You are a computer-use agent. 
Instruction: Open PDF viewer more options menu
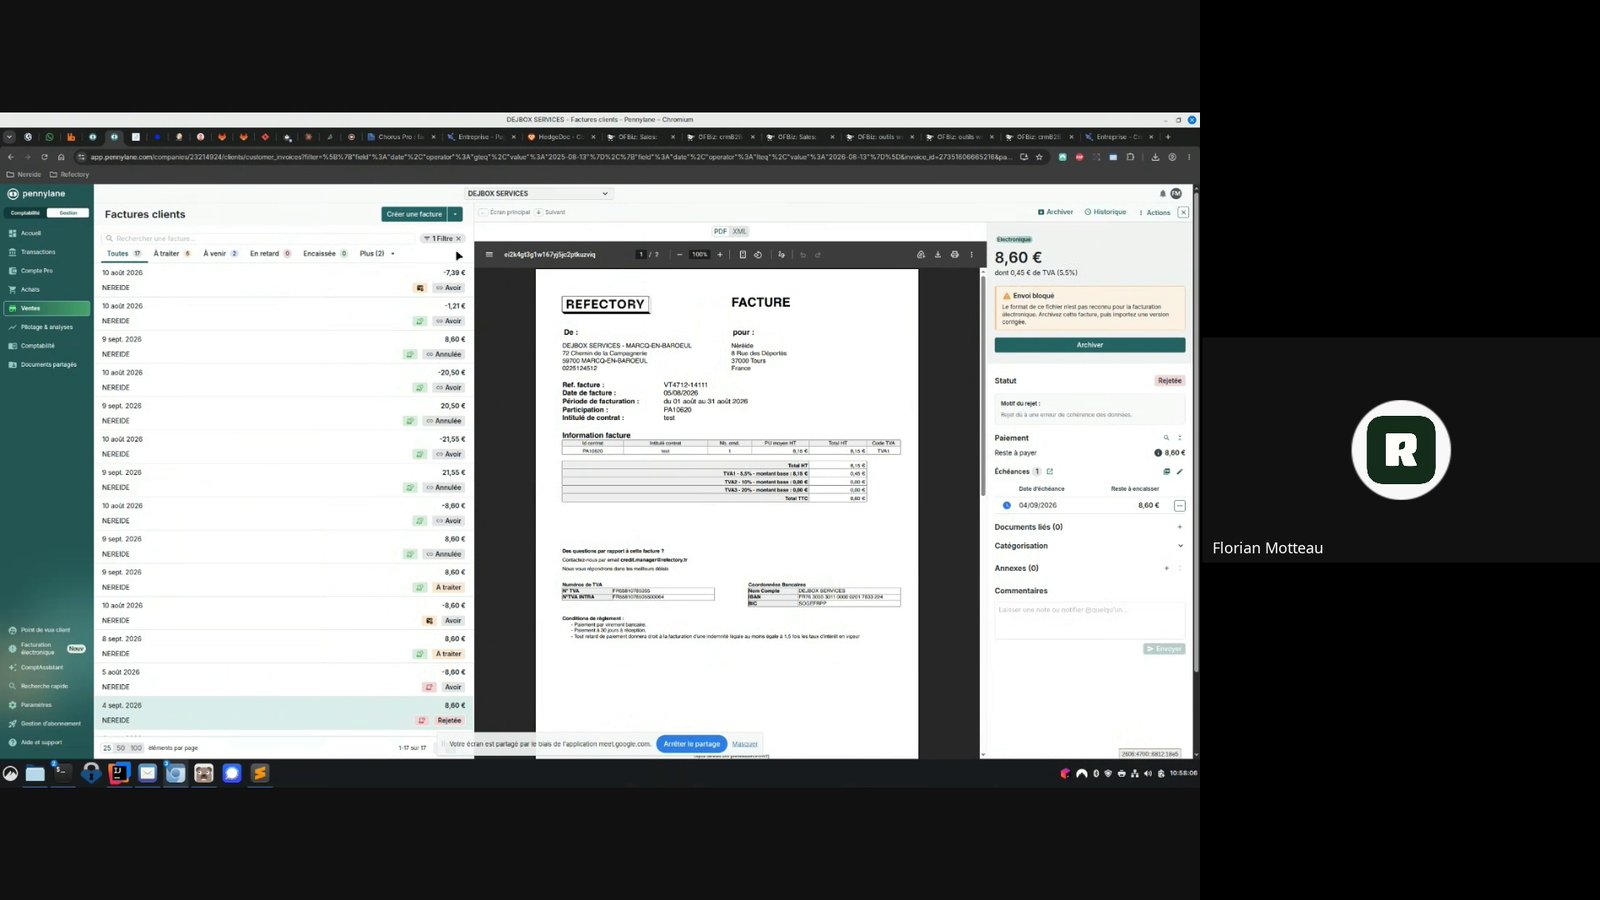971,255
